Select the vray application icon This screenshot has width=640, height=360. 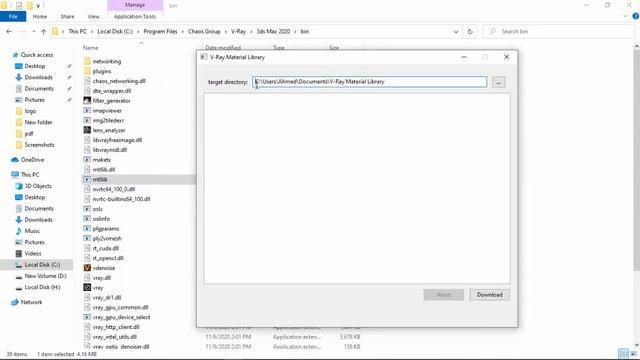click(87, 287)
